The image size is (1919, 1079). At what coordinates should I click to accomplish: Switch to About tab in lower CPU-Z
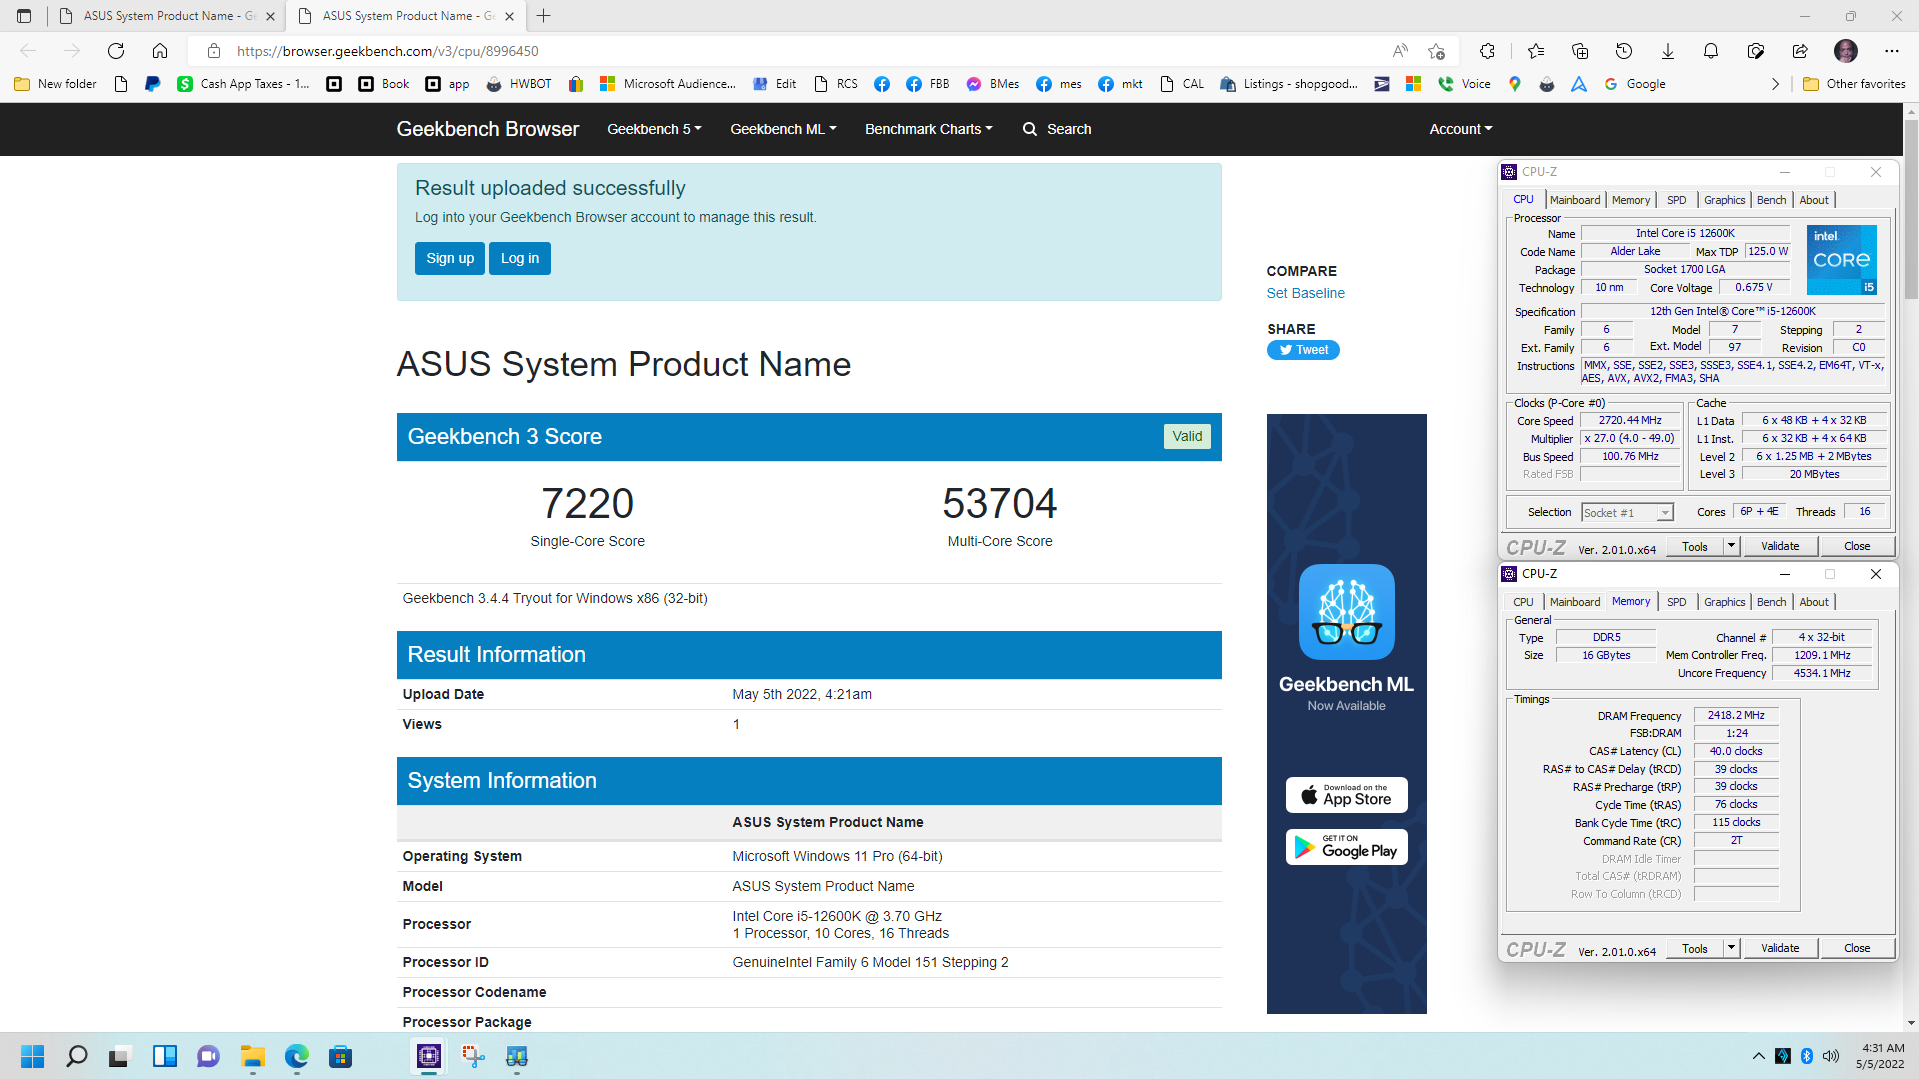pos(1814,602)
